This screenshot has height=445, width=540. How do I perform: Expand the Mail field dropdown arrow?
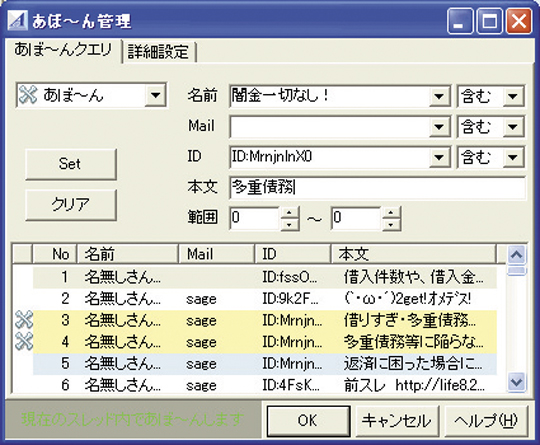pos(439,127)
